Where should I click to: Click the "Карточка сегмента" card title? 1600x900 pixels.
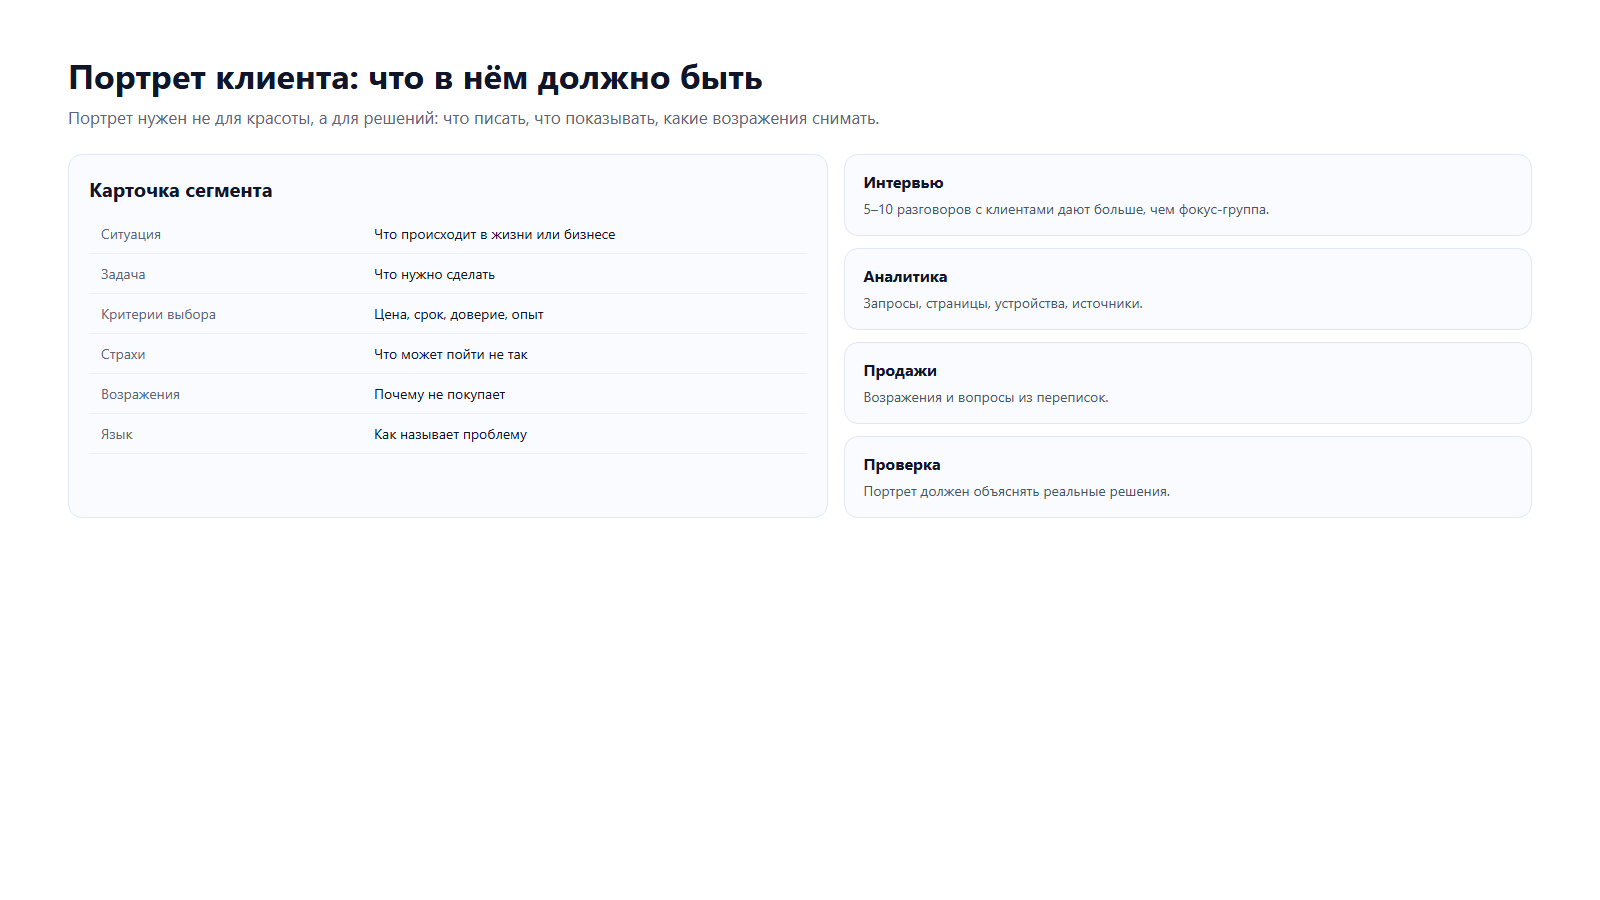180,190
